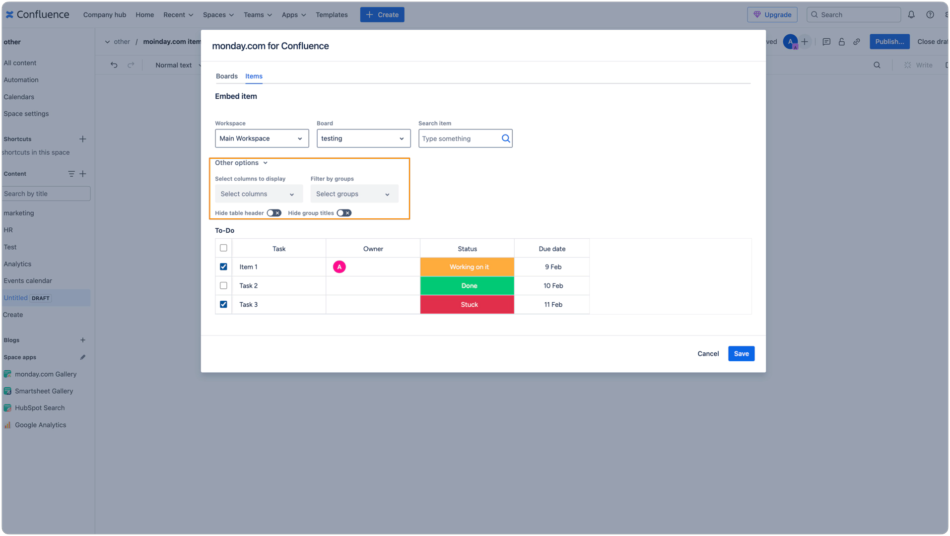Uncheck the Task 3 checkbox
The image size is (950, 536).
click(x=224, y=304)
